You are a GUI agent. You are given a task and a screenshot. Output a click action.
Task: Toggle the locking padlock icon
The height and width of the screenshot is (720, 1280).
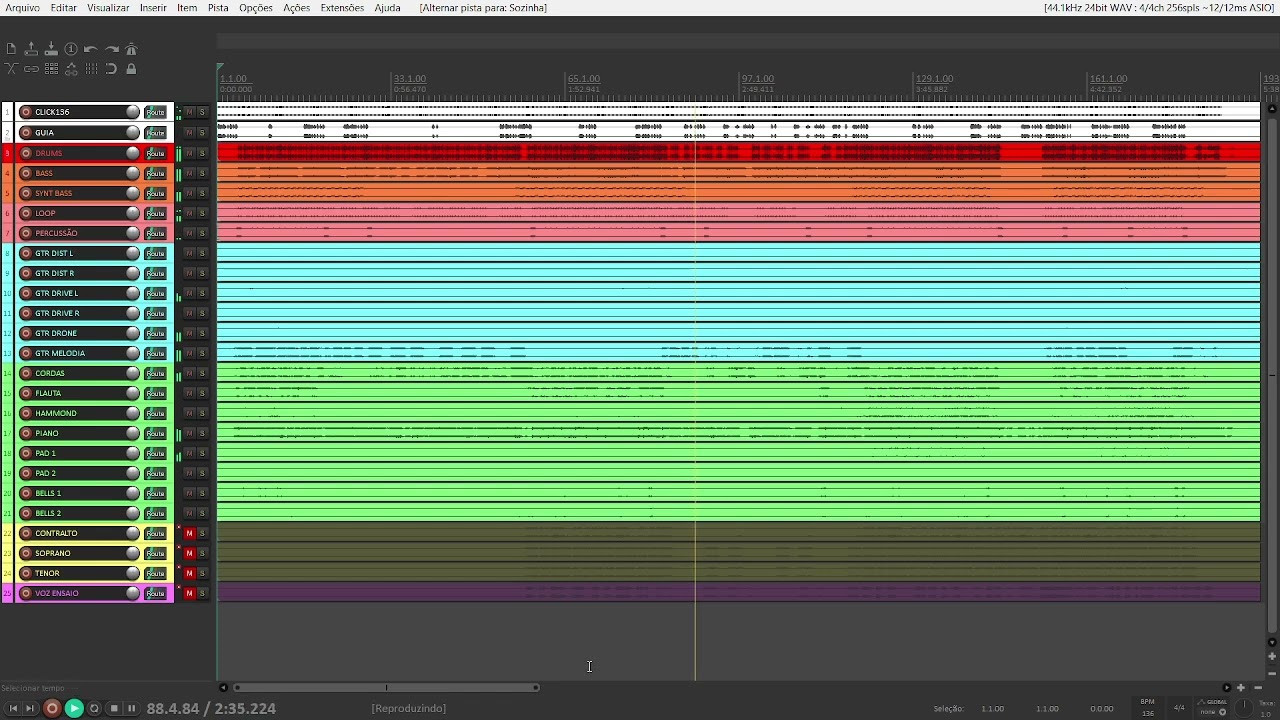131,69
